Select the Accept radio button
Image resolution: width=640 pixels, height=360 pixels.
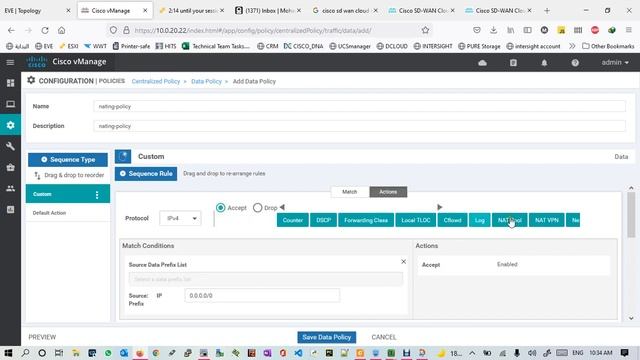220,208
